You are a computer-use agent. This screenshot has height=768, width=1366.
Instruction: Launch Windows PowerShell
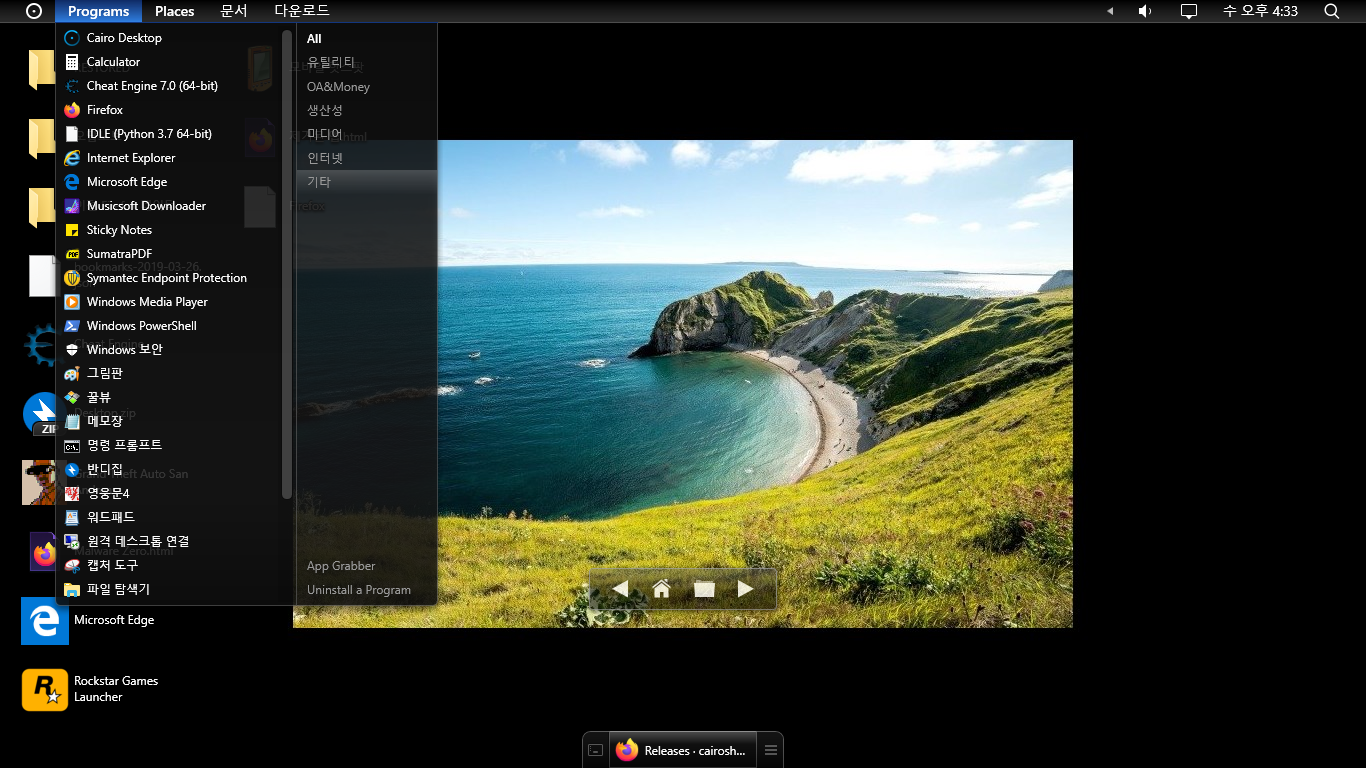click(x=170, y=326)
